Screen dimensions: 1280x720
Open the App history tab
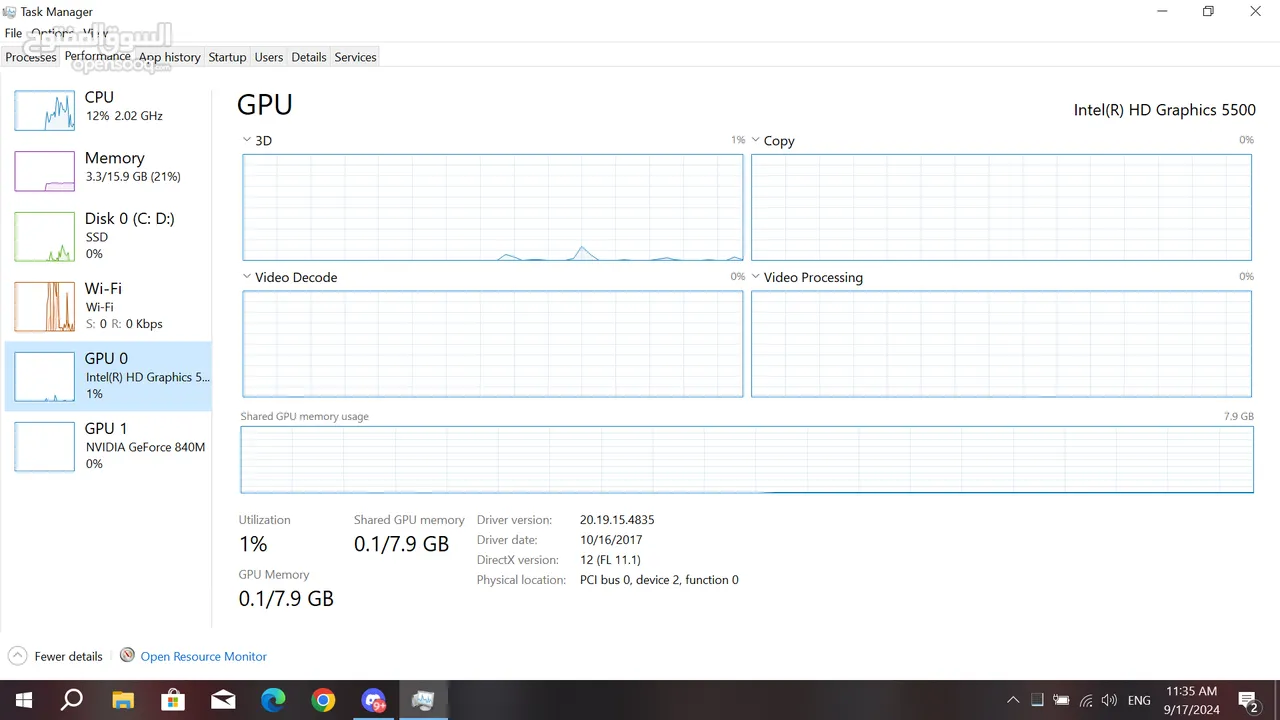[170, 57]
